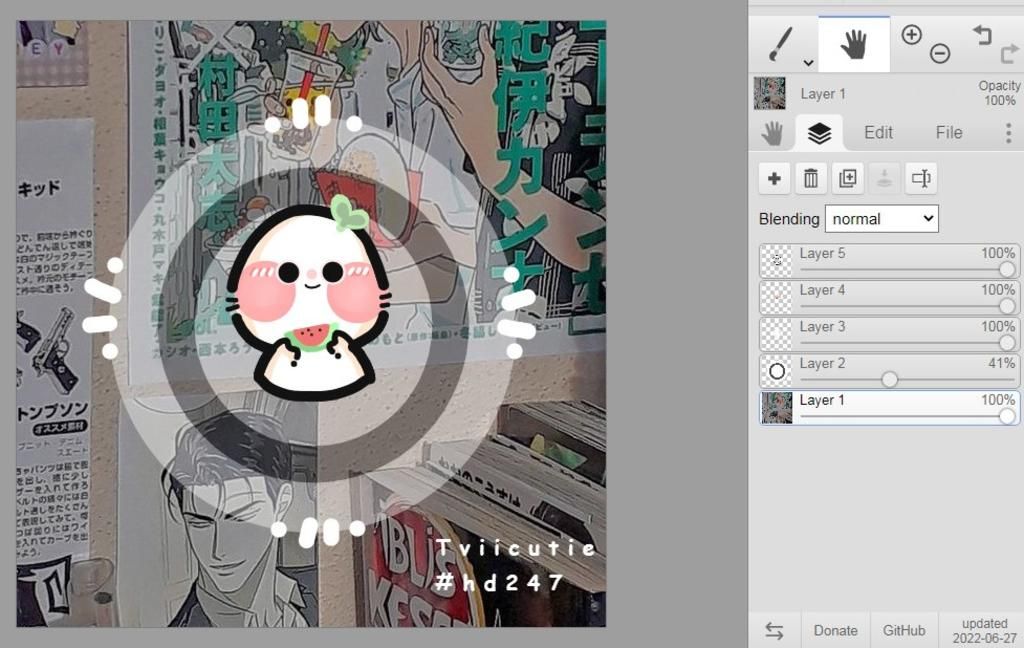Select Layer 3 in the list
The image size is (1024, 648).
889,334
